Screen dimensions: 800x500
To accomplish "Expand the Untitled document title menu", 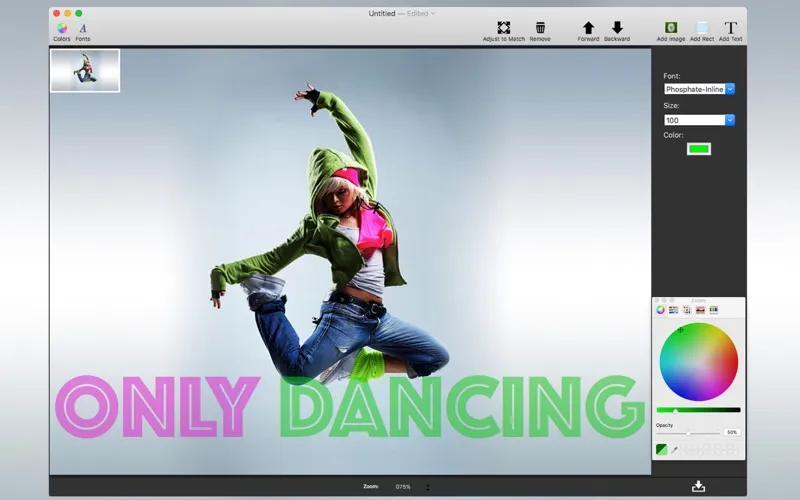I will [x=433, y=13].
